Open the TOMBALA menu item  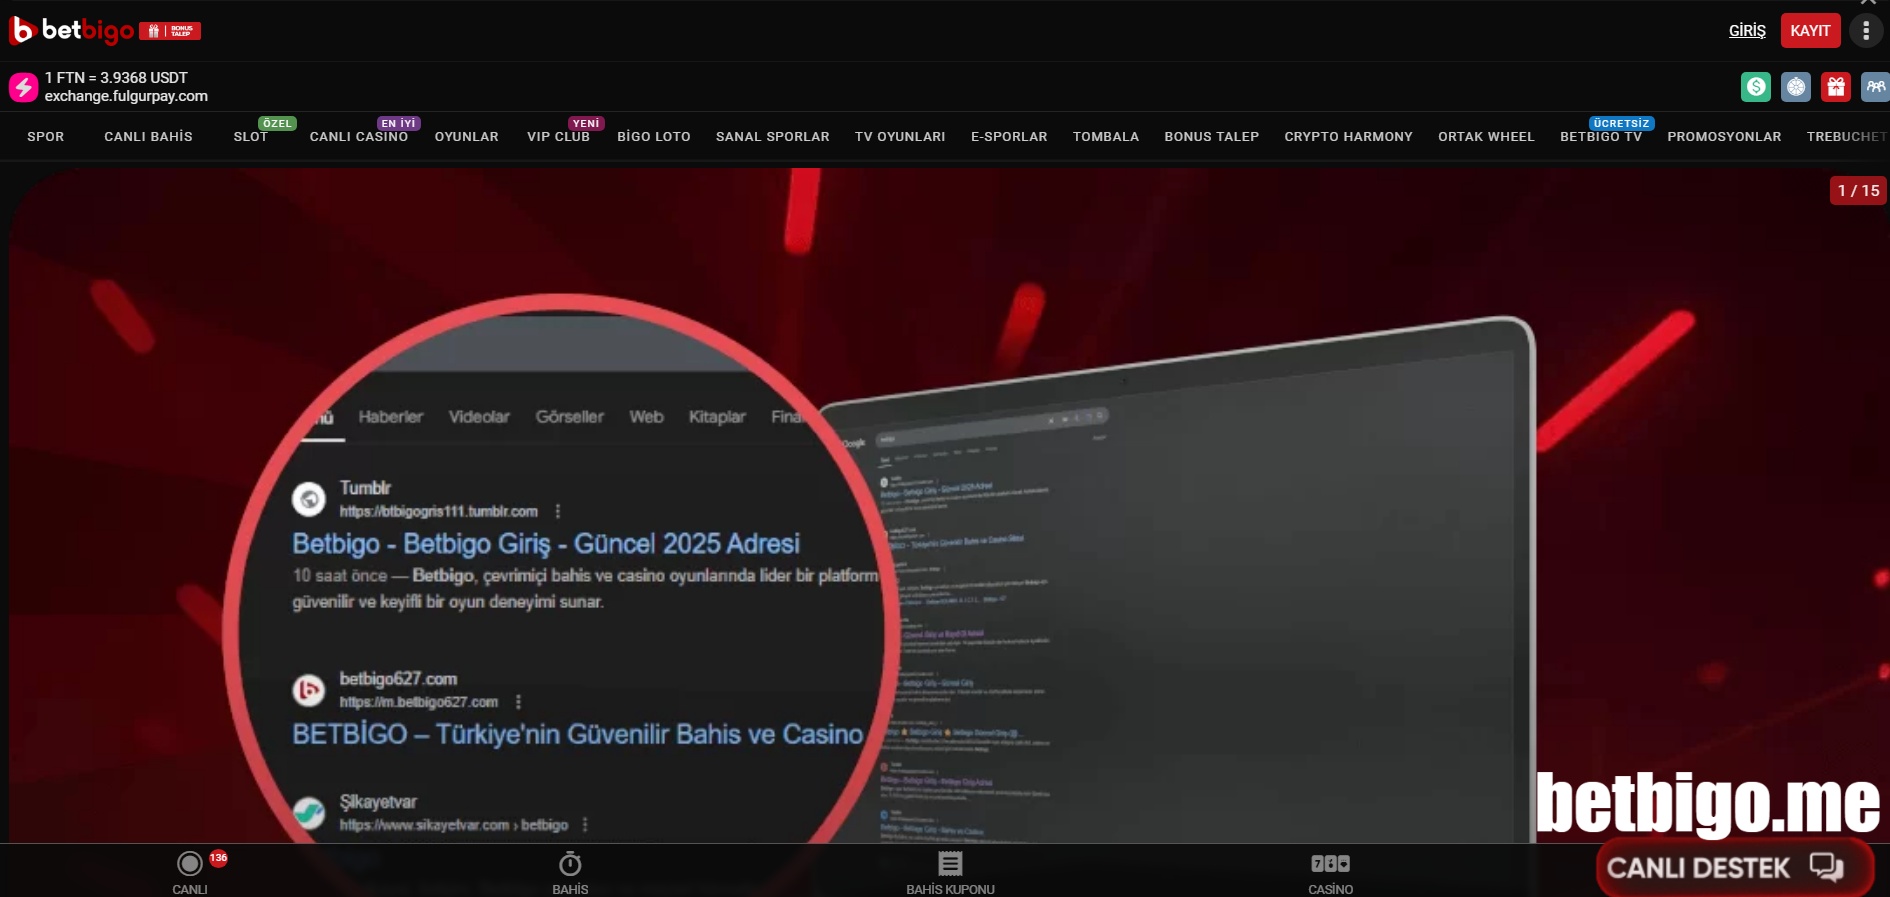coord(1106,137)
